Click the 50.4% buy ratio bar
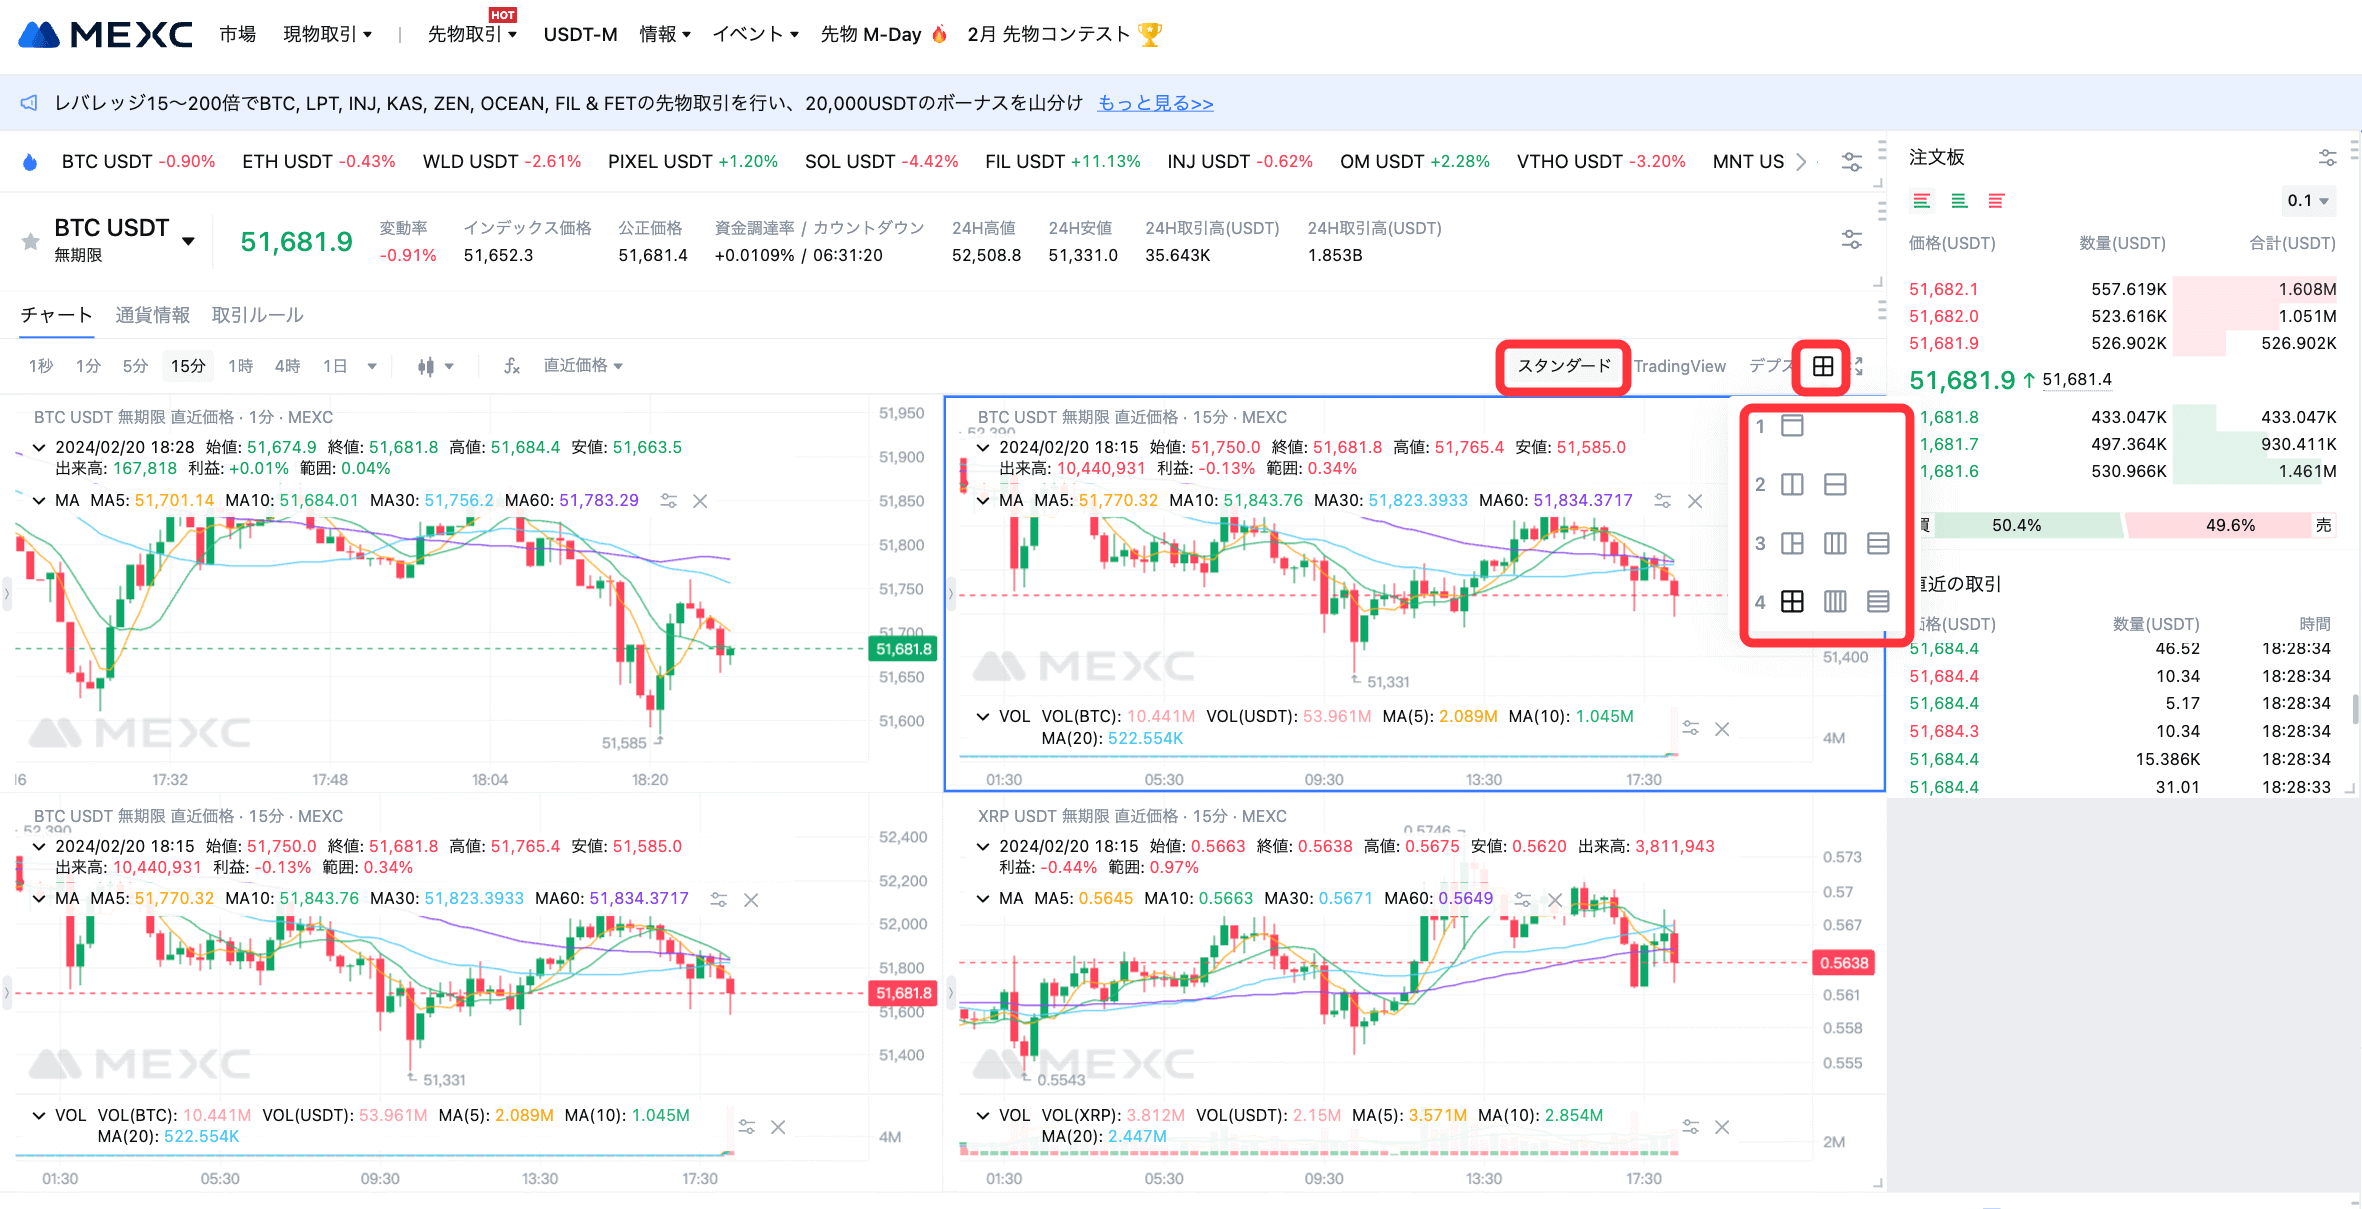 (x=2017, y=525)
